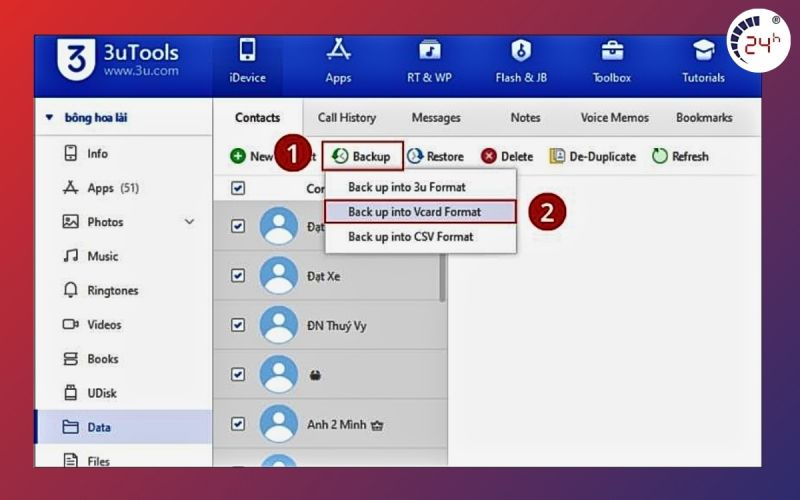This screenshot has width=800, height=500.
Task: Select the Music note sidebar icon
Action: coord(70,256)
